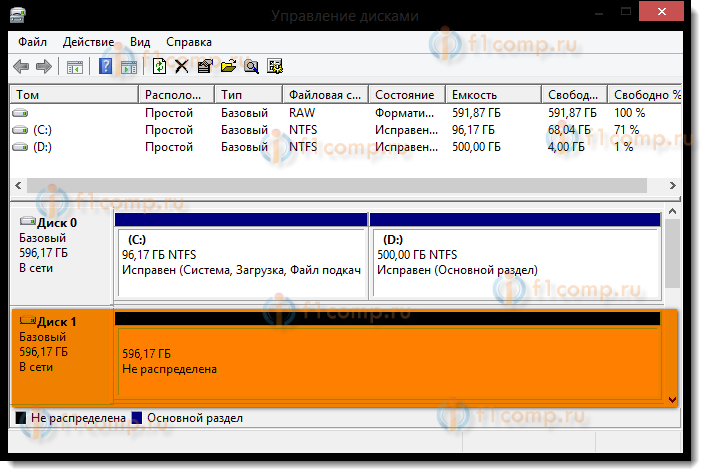Click the open folder toolbar icon
This screenshot has height=476, width=706.
[228, 67]
